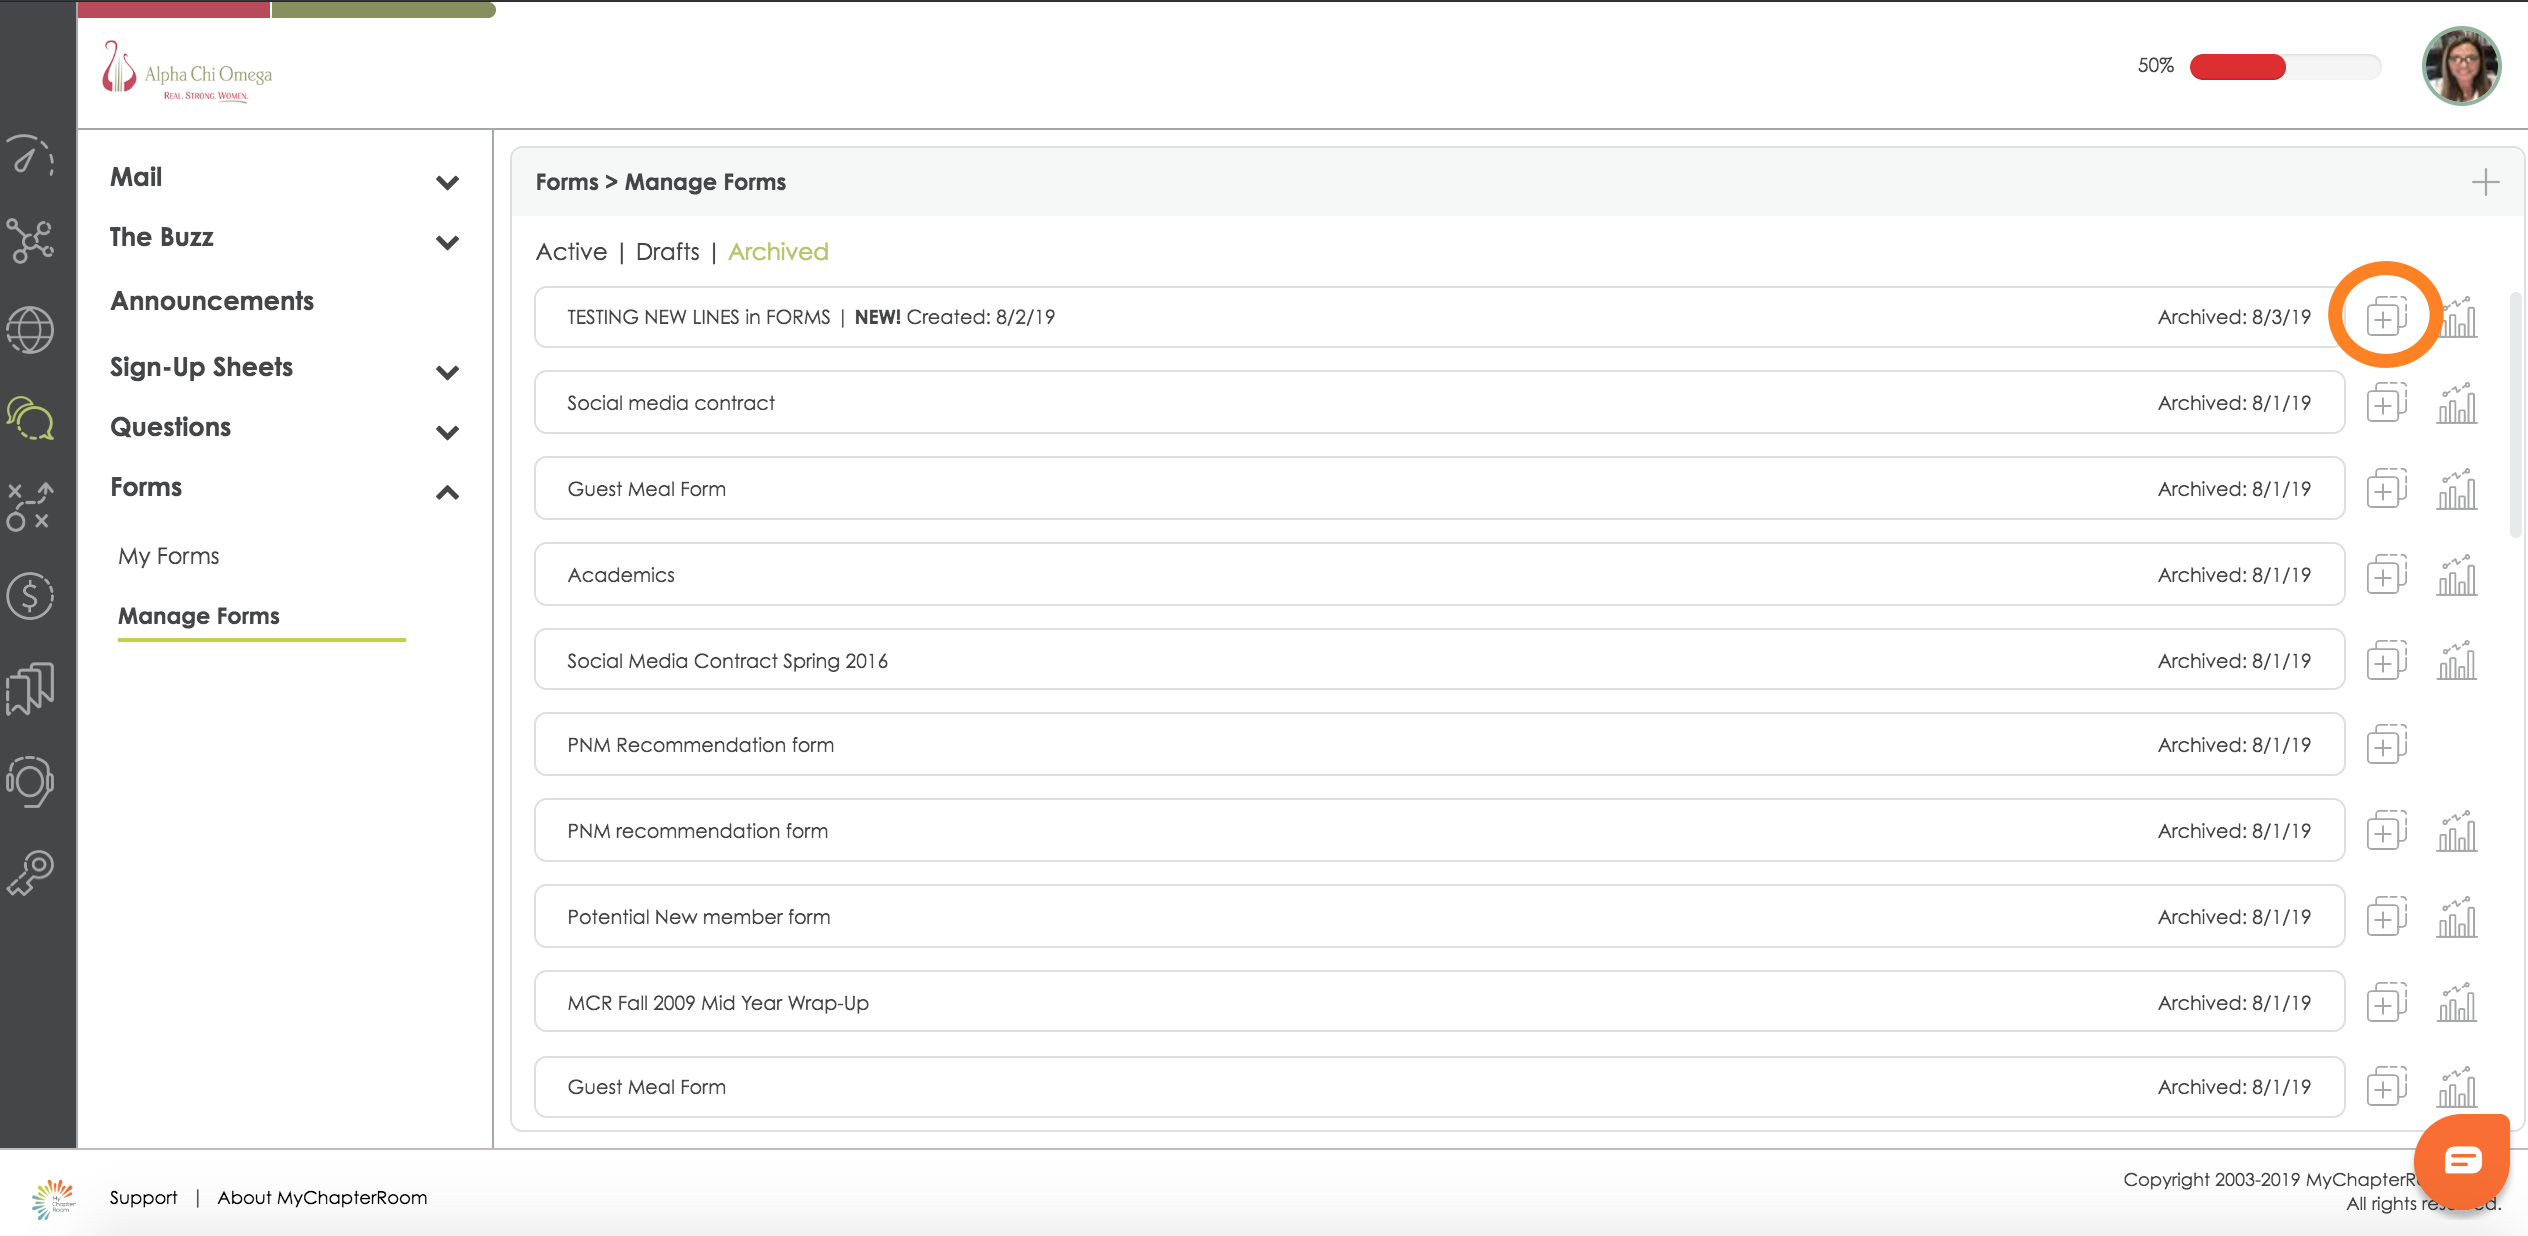Open the orange chat support widget
The height and width of the screenshot is (1236, 2528).
[x=2462, y=1160]
